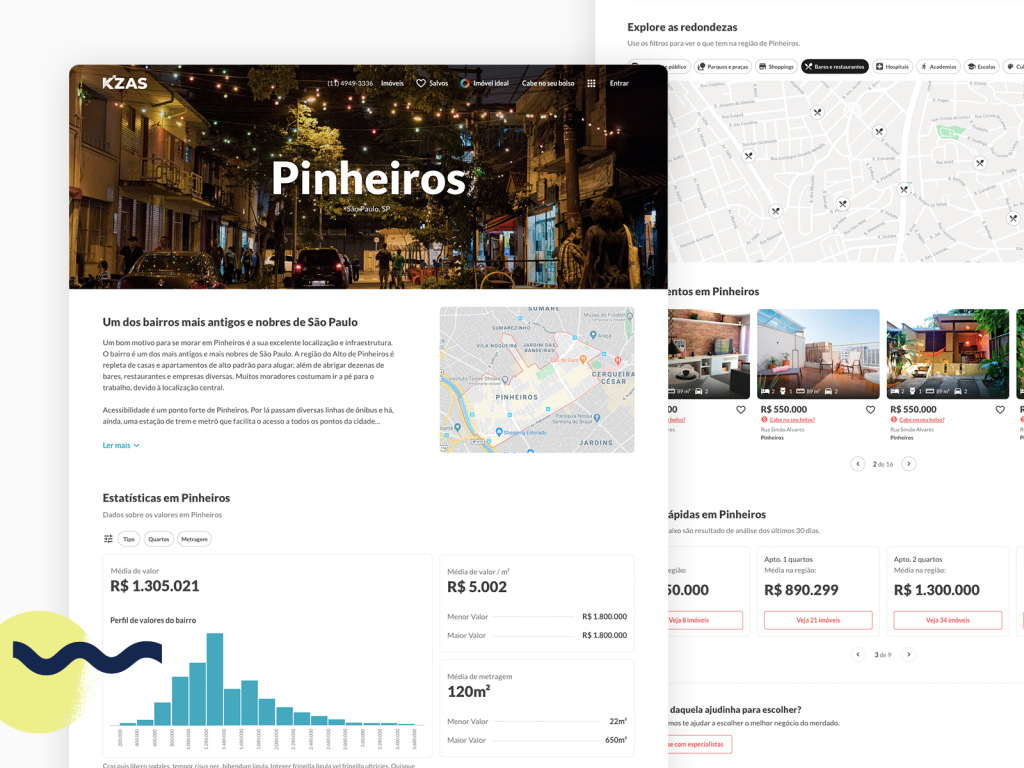Go to previous page of 2 de 16
1024x768 pixels.
pos(857,464)
